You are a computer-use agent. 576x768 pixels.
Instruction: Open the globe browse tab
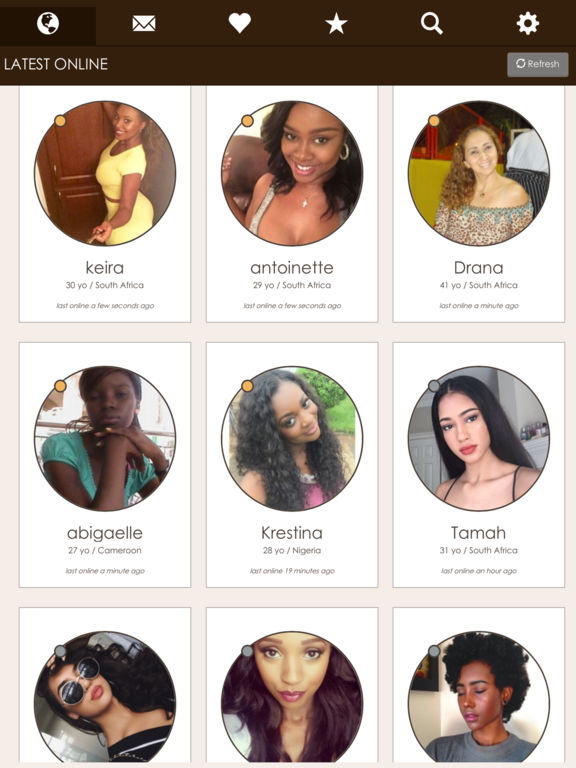48,23
